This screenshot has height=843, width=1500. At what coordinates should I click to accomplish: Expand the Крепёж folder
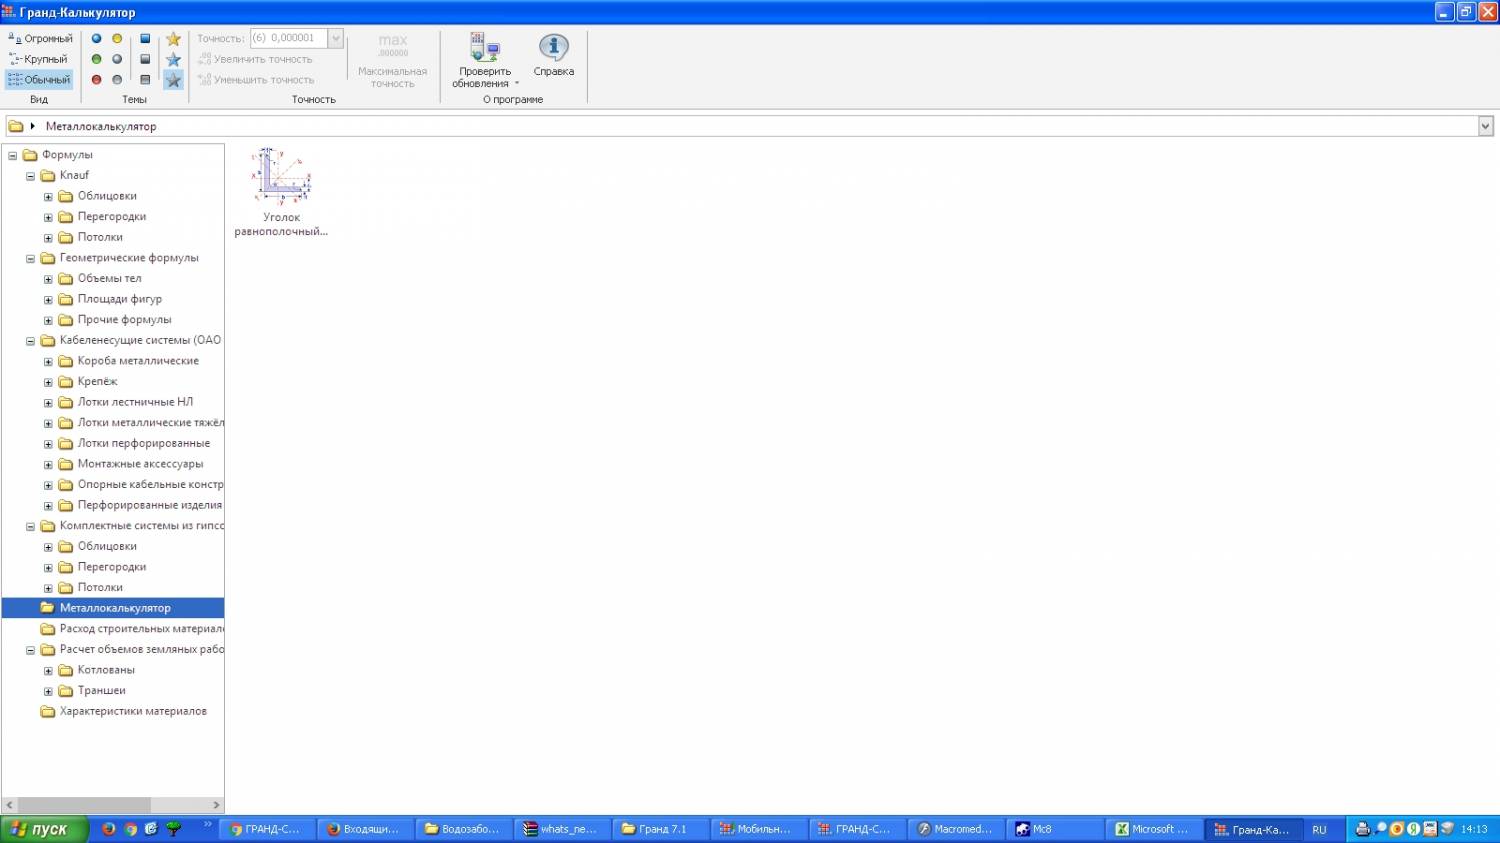tap(48, 382)
